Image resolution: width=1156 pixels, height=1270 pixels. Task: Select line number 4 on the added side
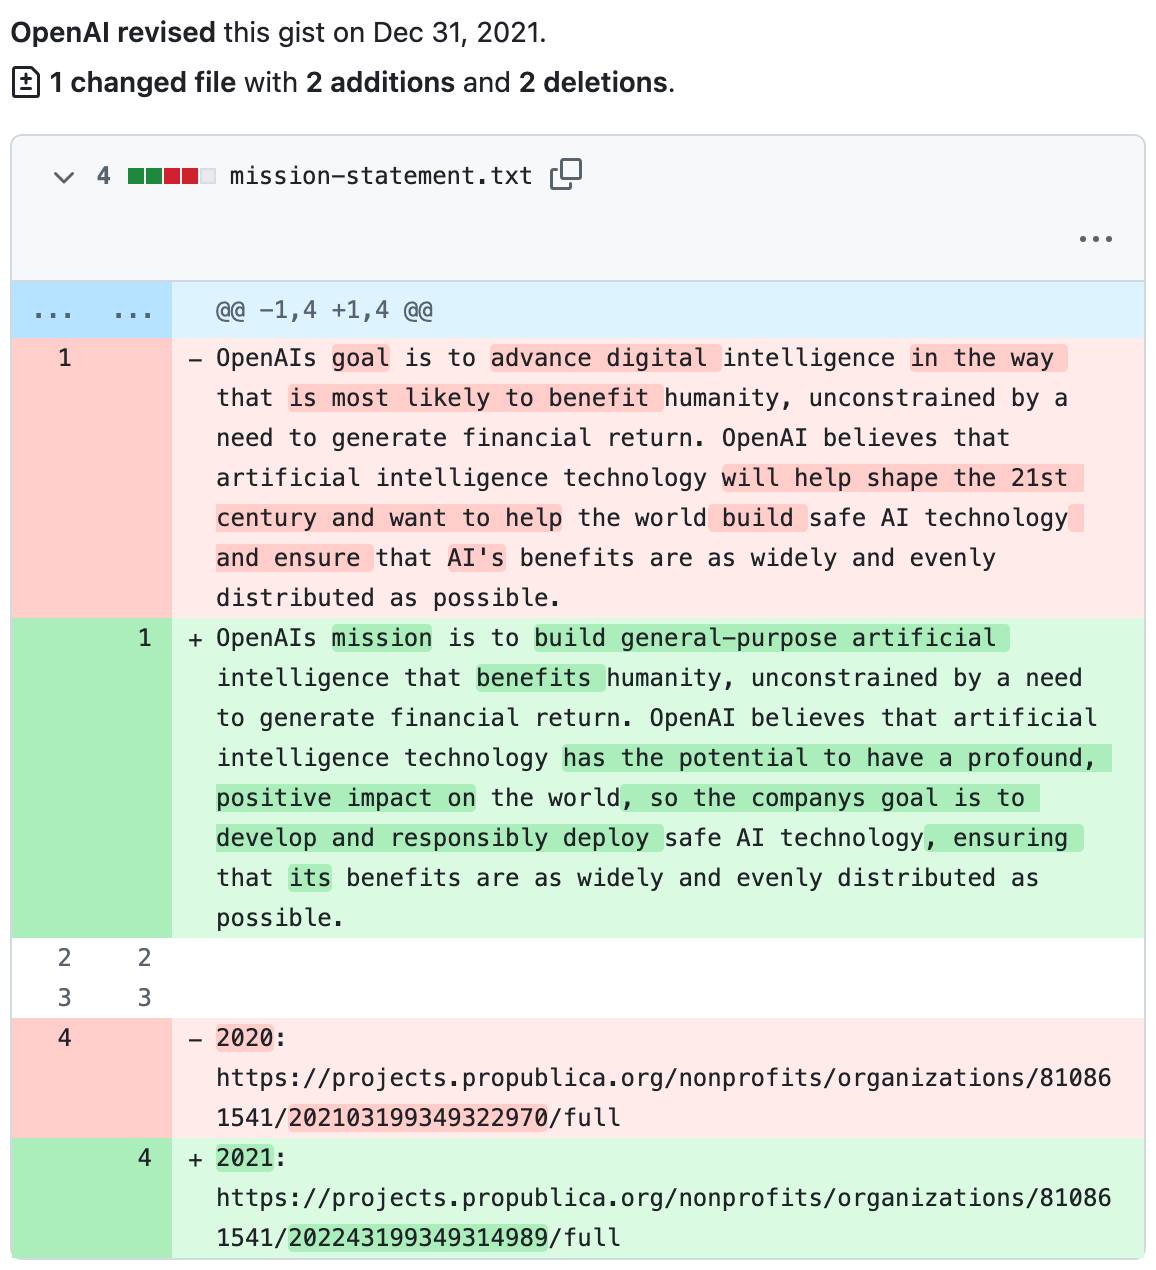[x=143, y=1158]
